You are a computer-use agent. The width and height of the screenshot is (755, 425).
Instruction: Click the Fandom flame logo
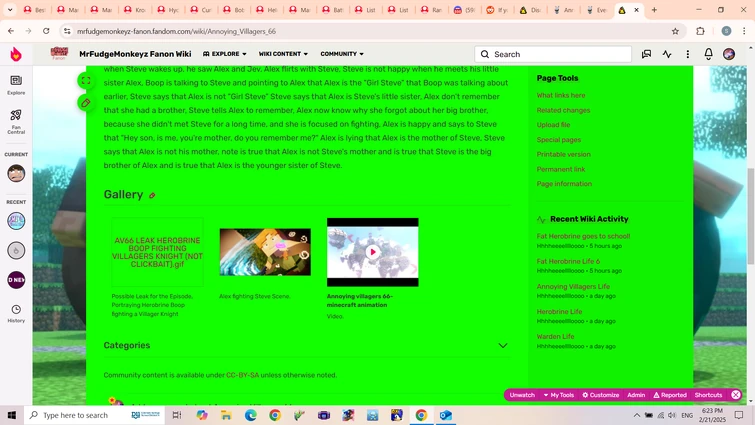[x=16, y=54]
